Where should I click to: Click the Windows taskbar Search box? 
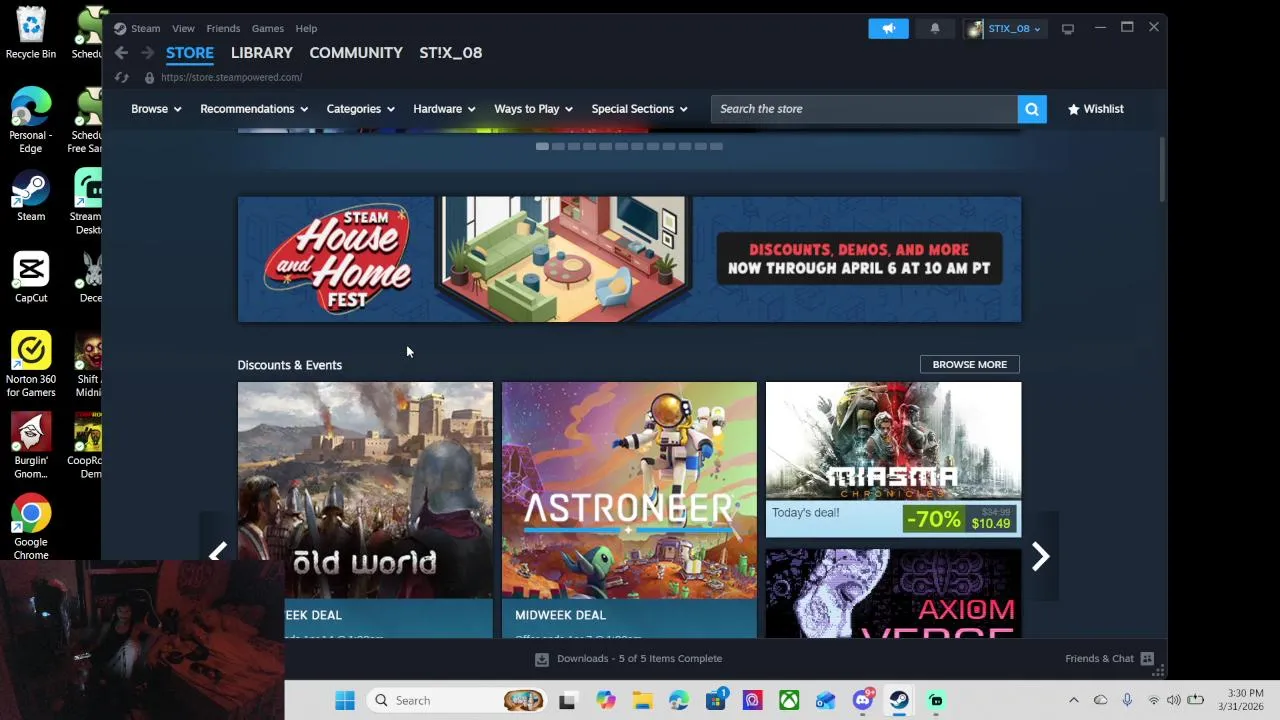point(455,701)
